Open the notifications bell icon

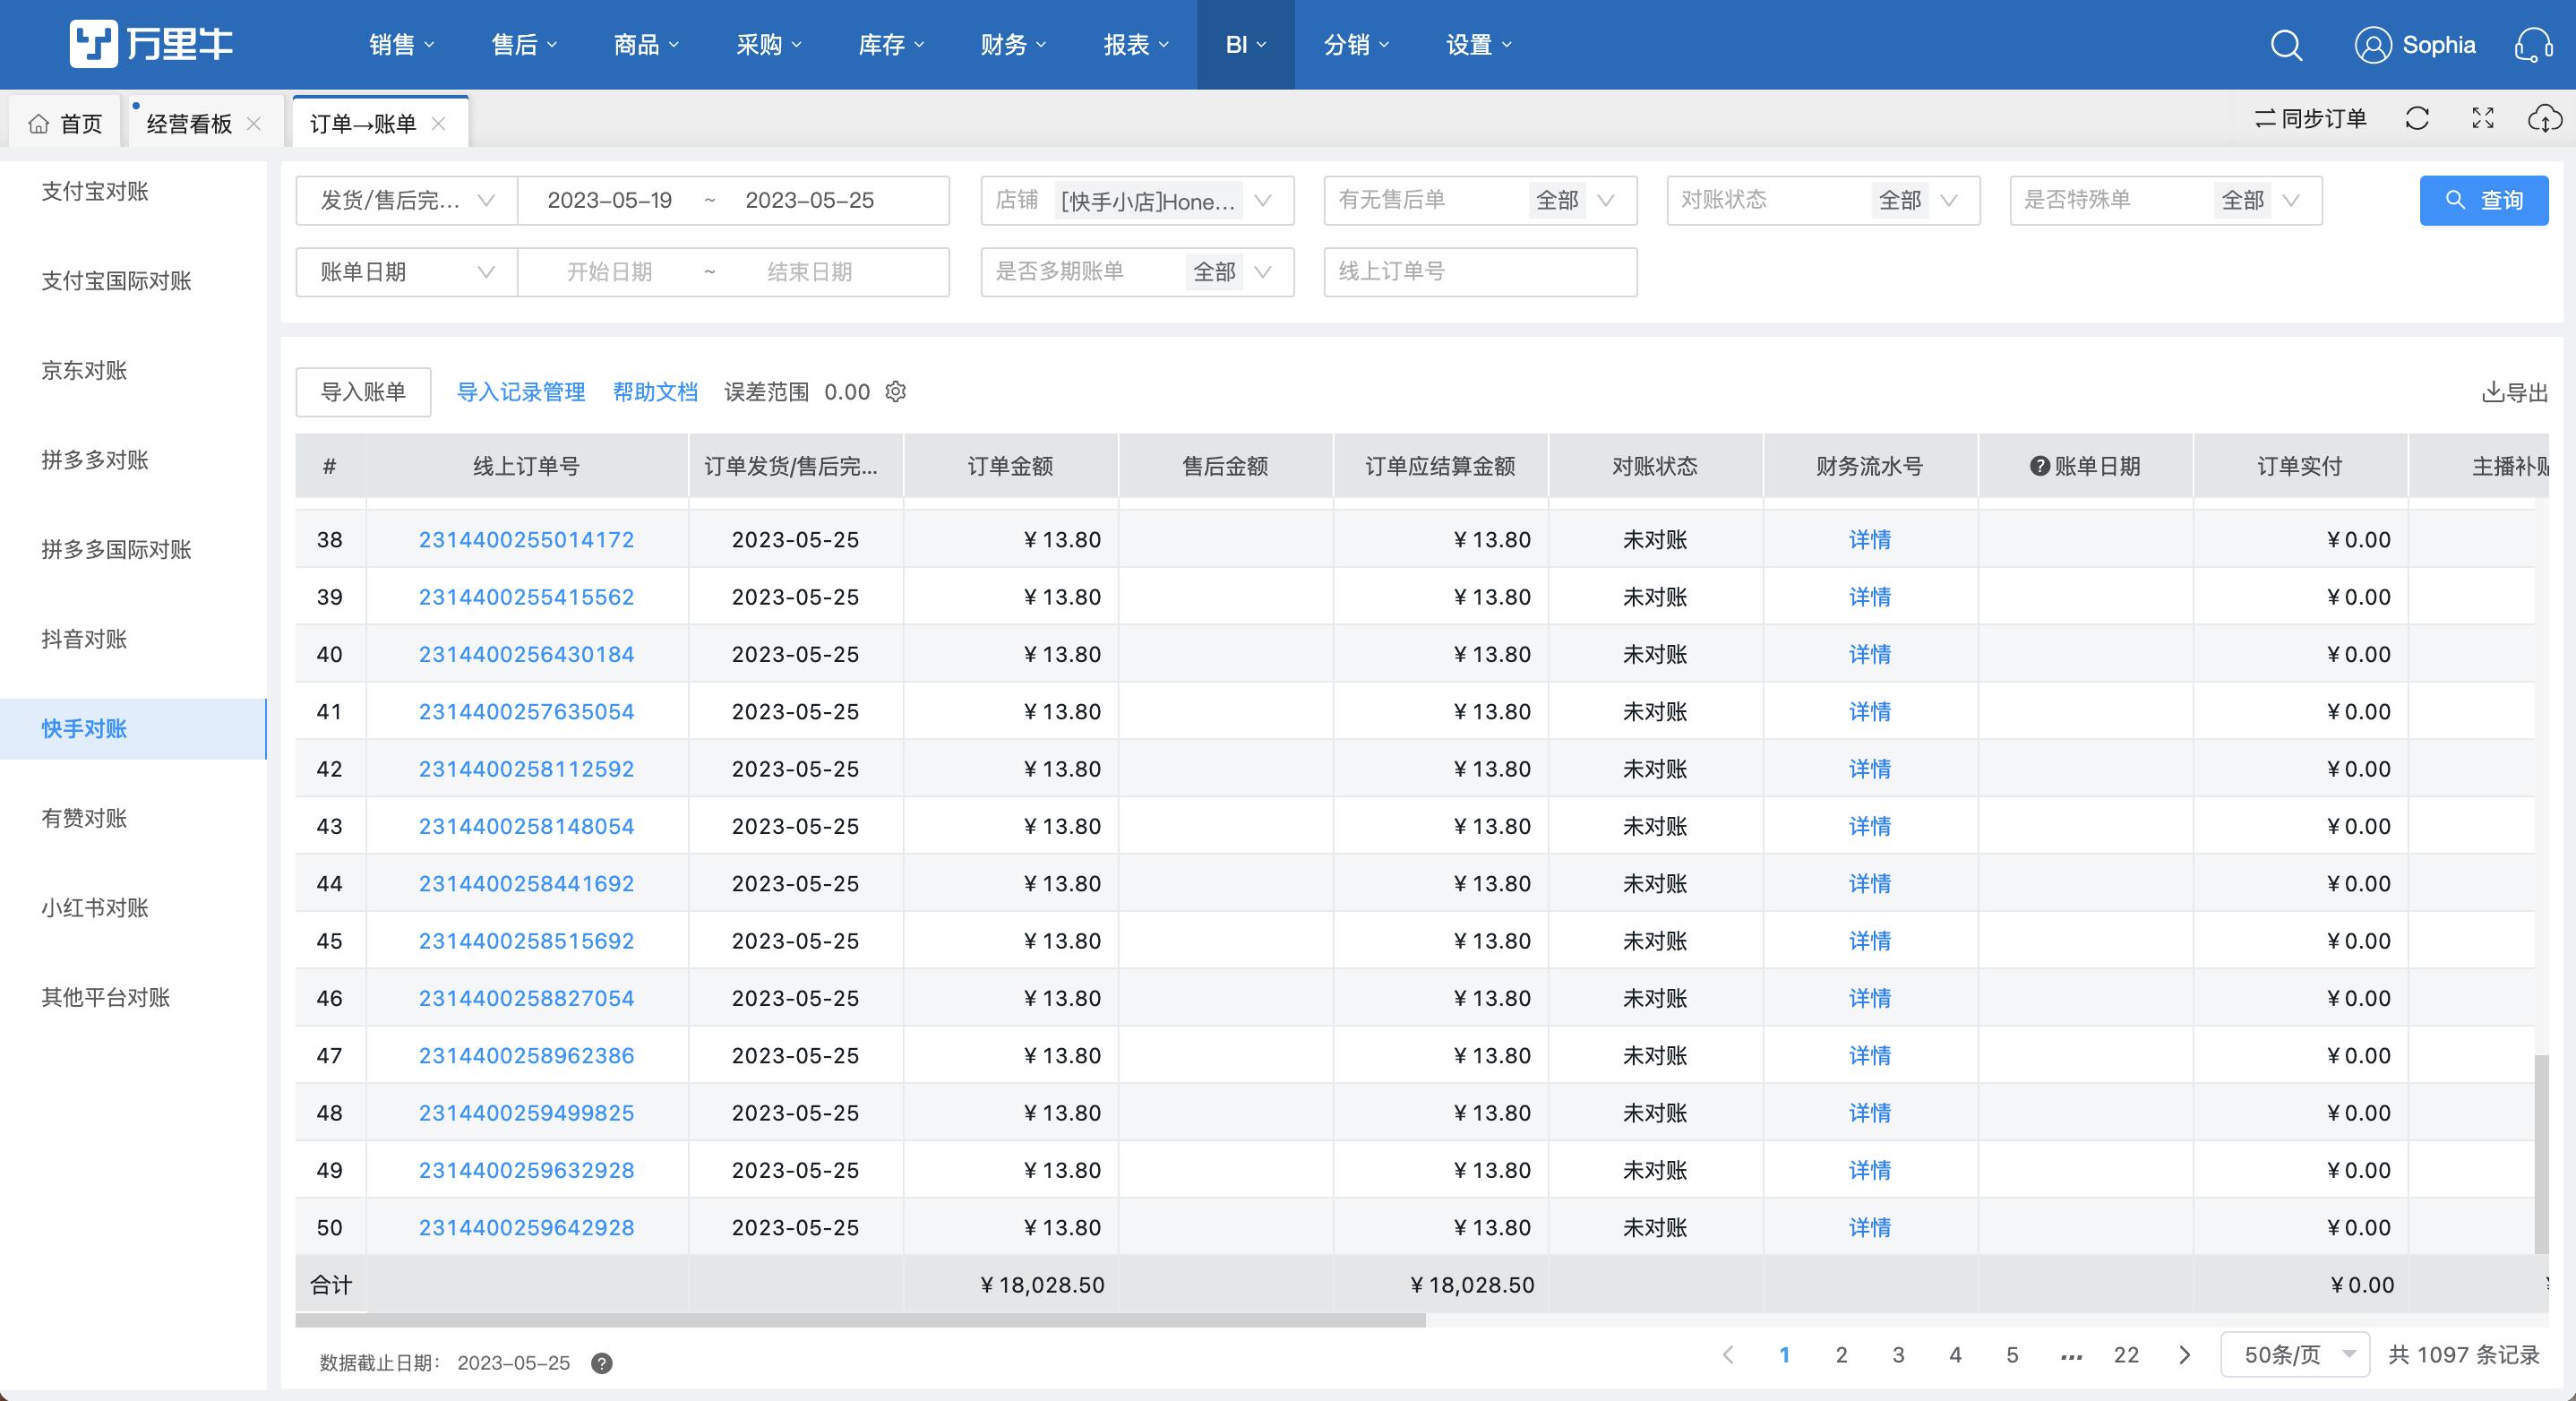pos(2535,44)
